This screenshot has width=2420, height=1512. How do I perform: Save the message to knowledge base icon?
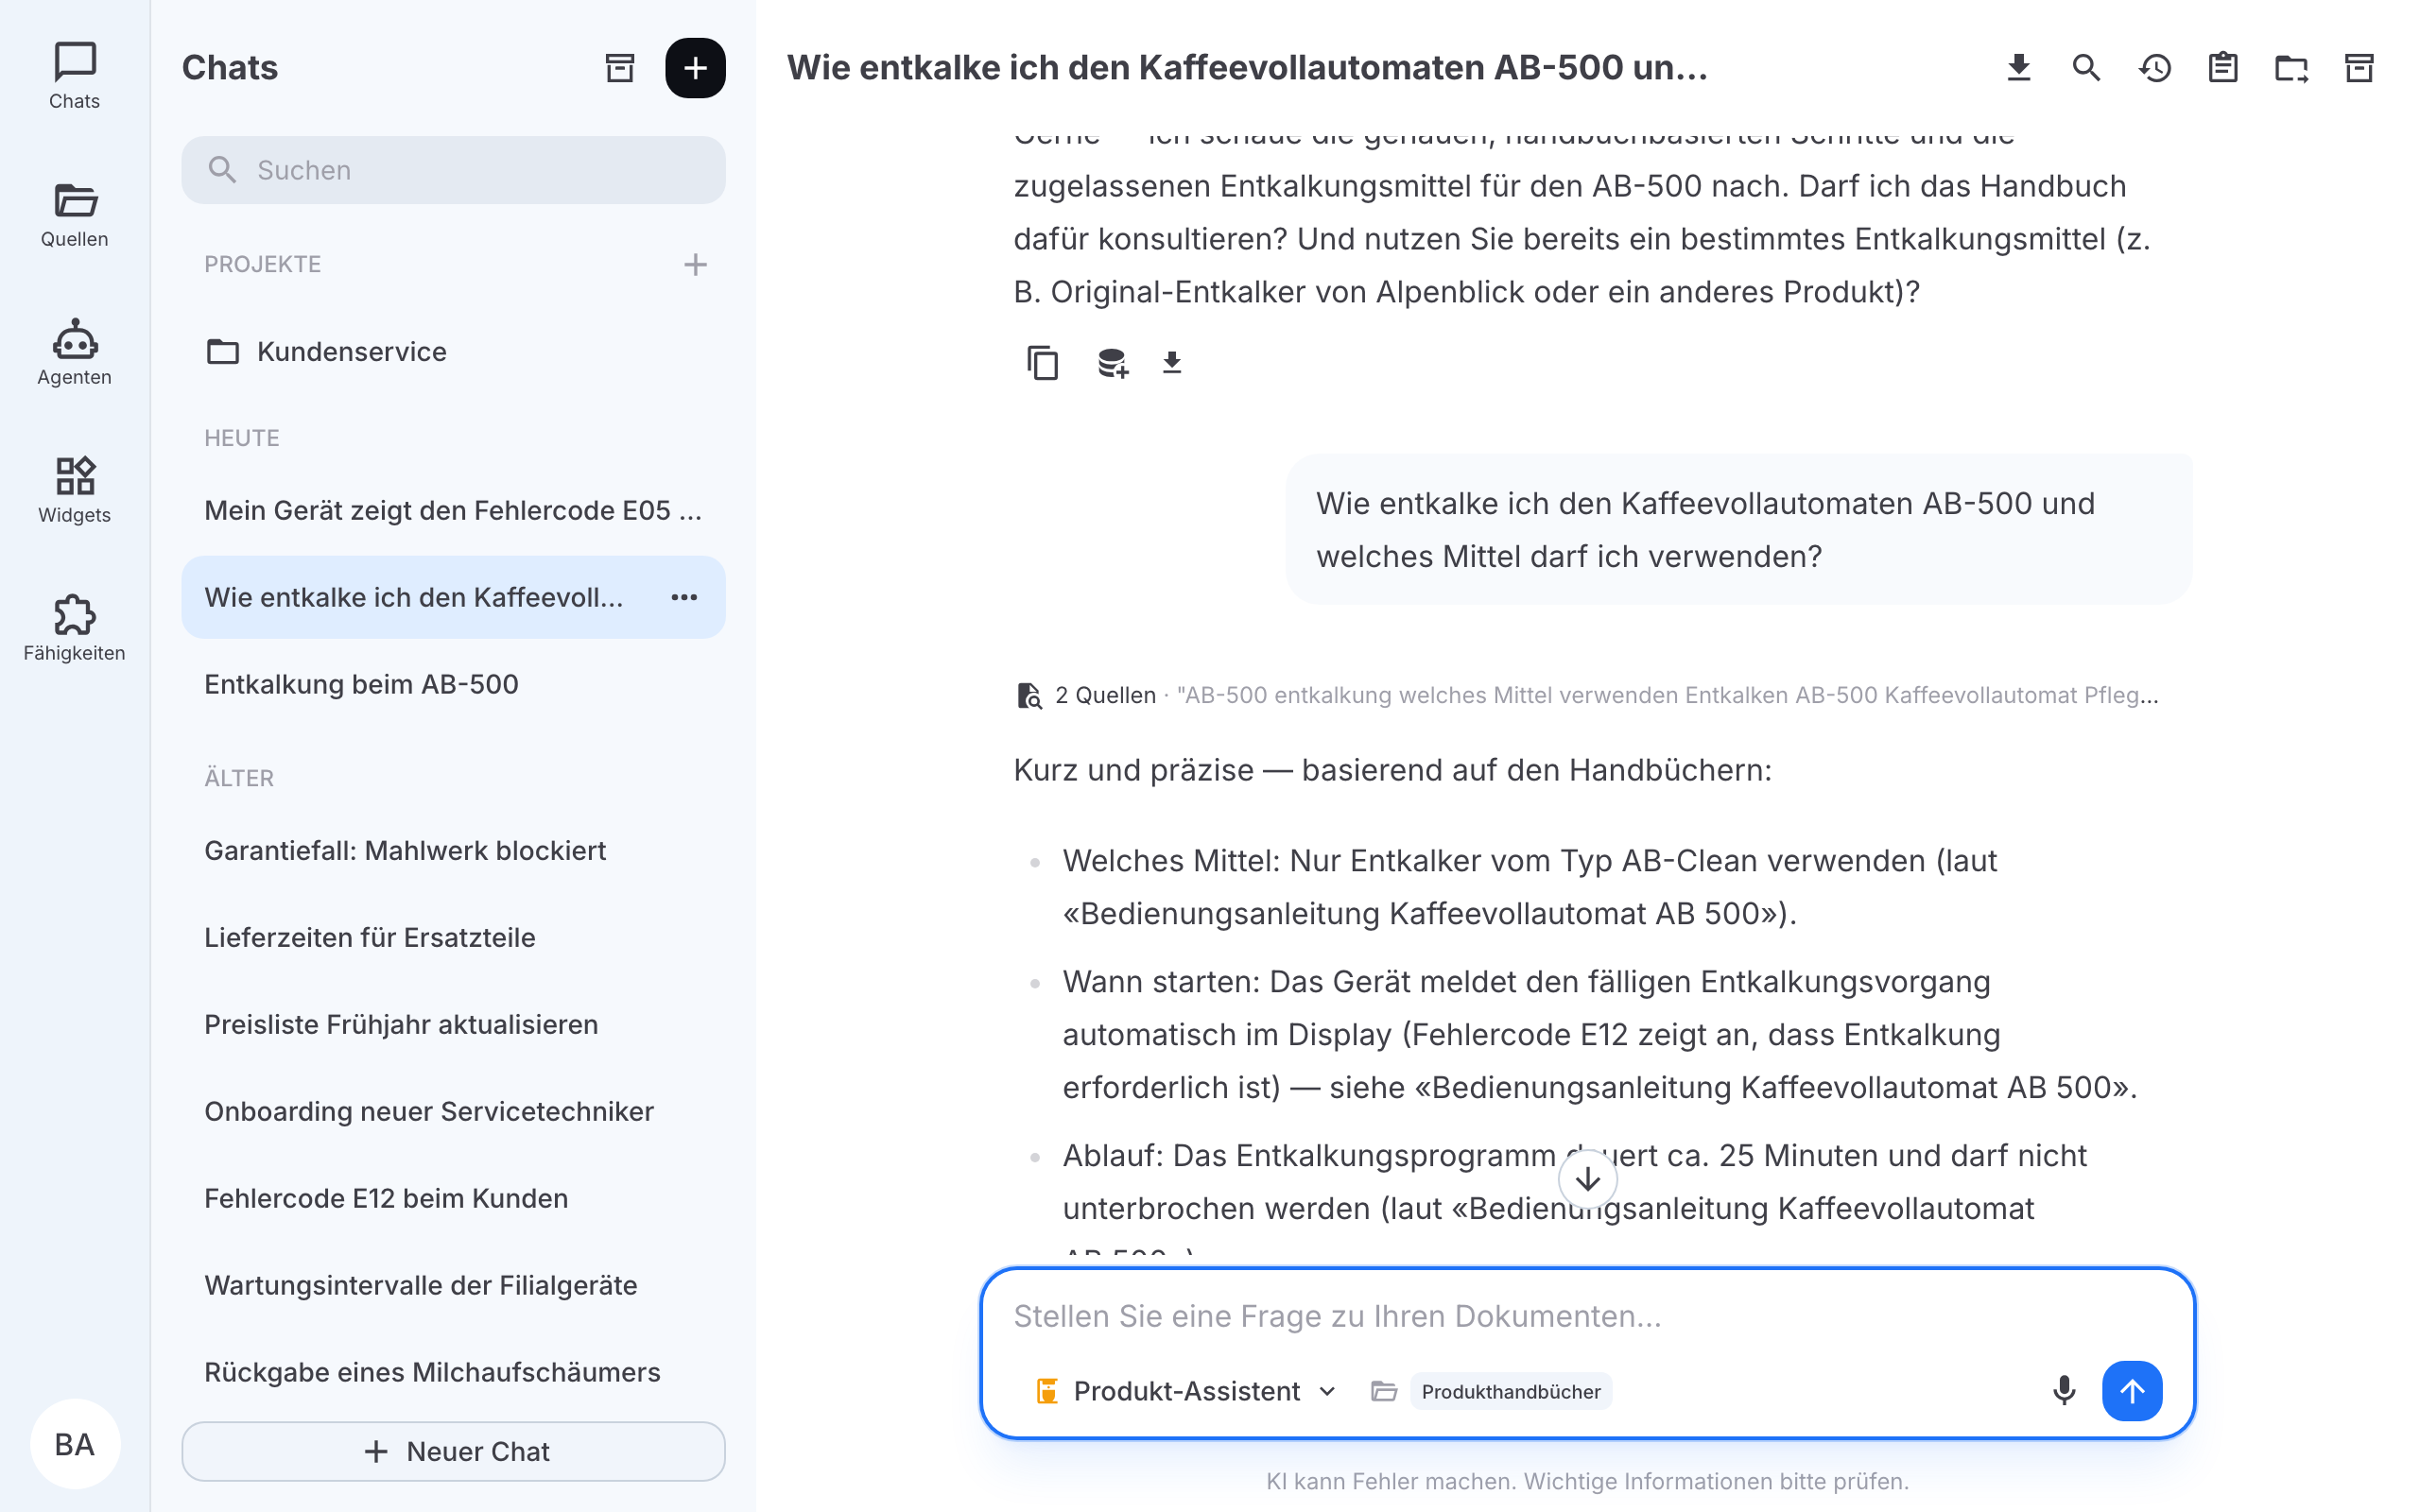coord(1112,362)
